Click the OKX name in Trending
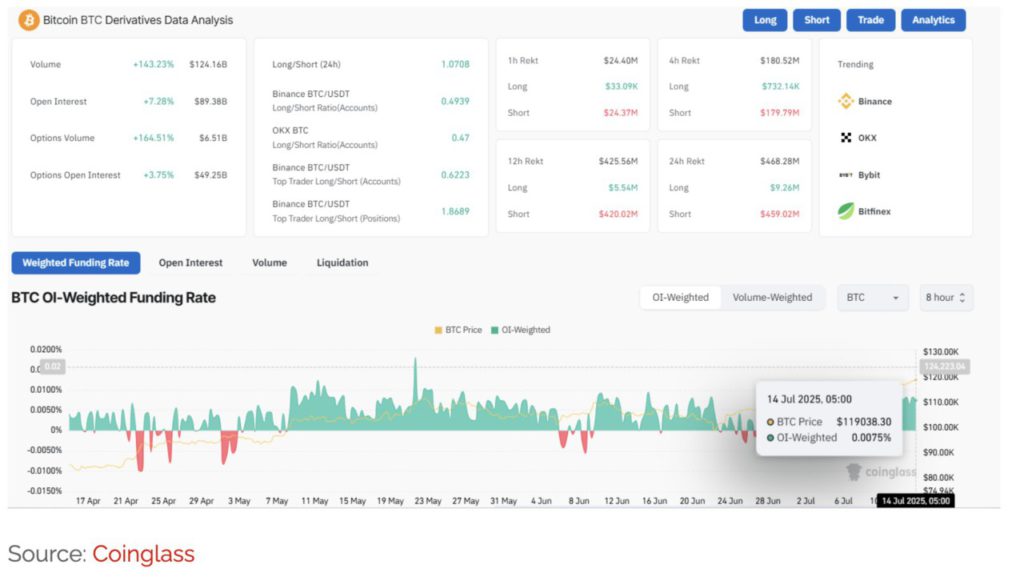Viewport: 1024px width, 577px height. pyautogui.click(x=867, y=138)
